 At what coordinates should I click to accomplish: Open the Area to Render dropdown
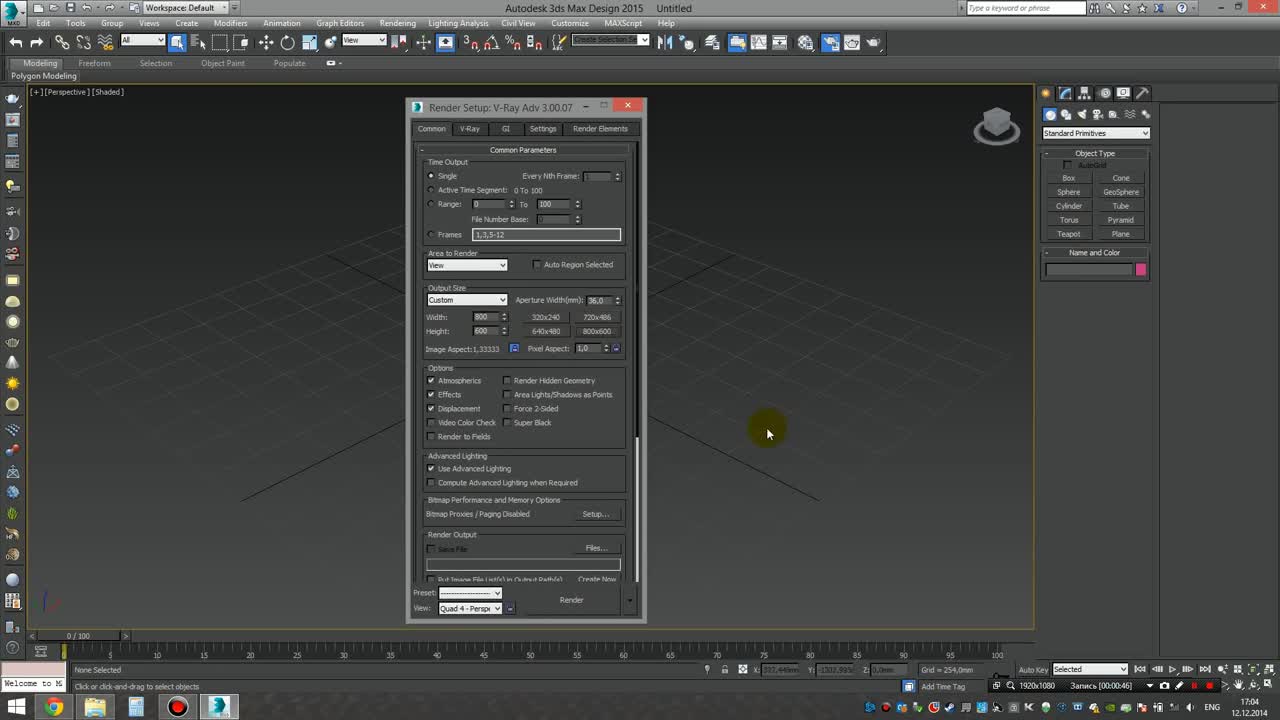[x=467, y=265]
